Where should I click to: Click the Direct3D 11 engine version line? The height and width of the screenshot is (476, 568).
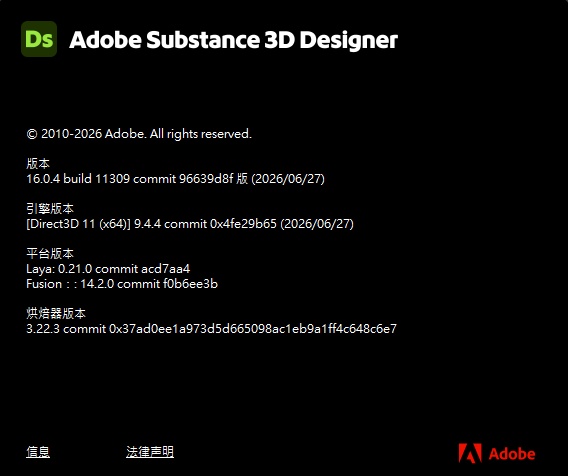click(x=190, y=224)
